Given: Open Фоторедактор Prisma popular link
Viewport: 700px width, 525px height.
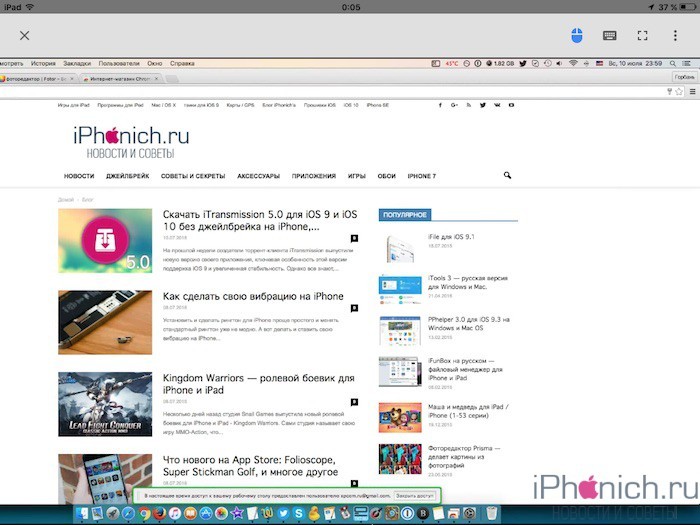Looking at the screenshot, I should tap(464, 457).
